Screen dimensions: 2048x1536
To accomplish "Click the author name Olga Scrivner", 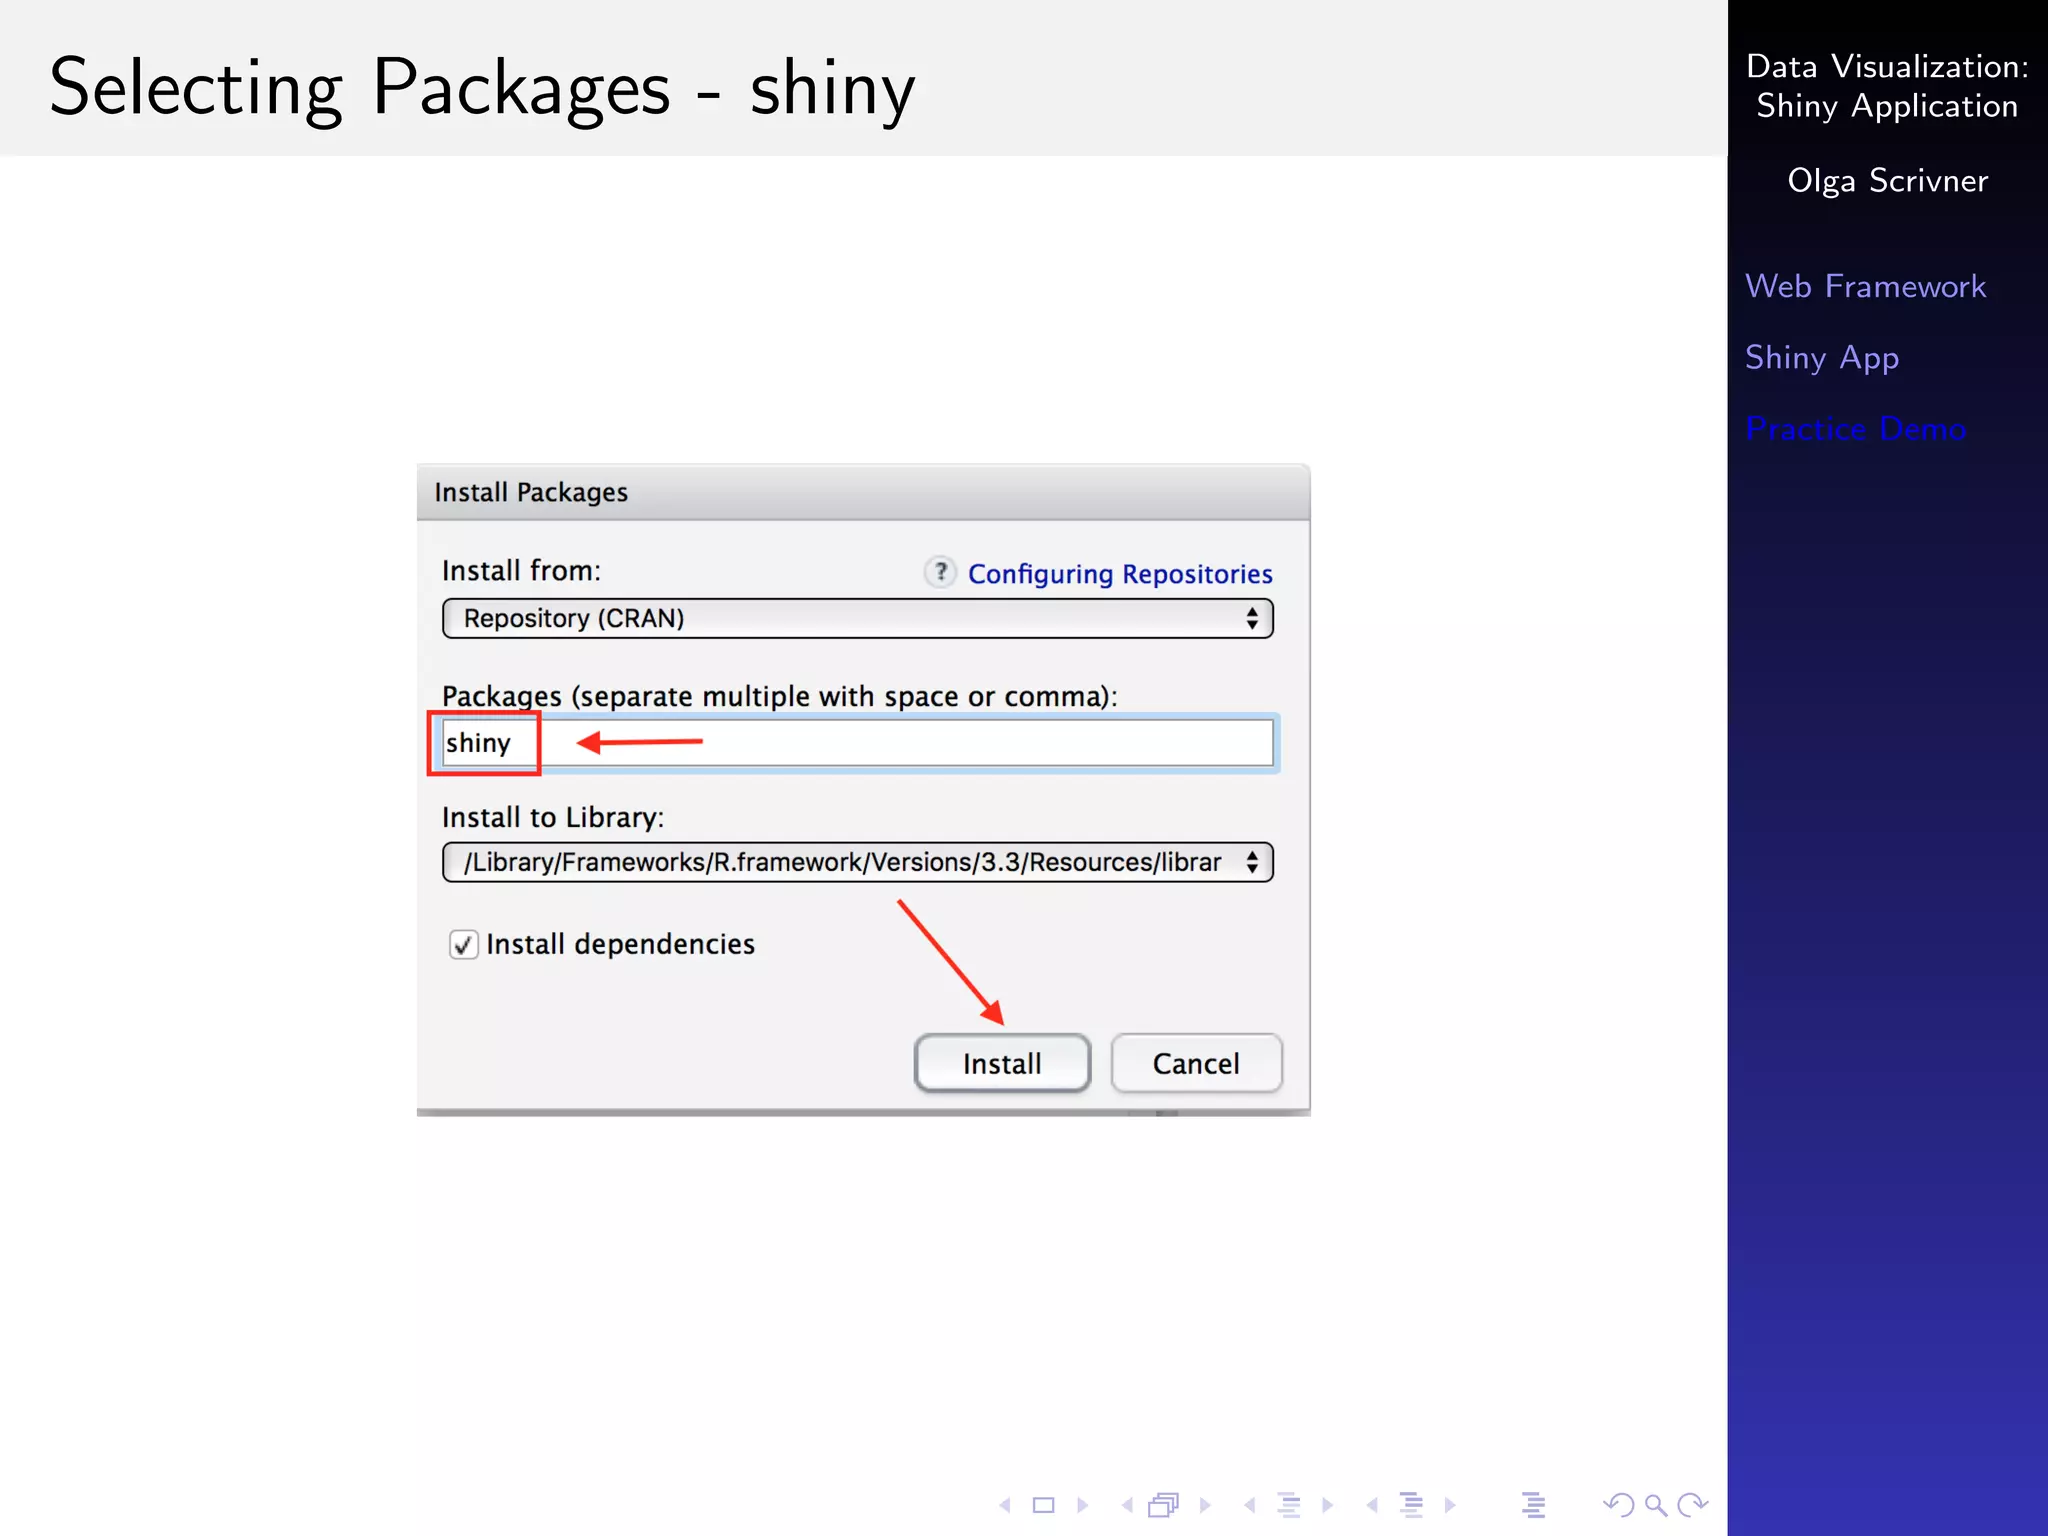I will tap(1887, 181).
